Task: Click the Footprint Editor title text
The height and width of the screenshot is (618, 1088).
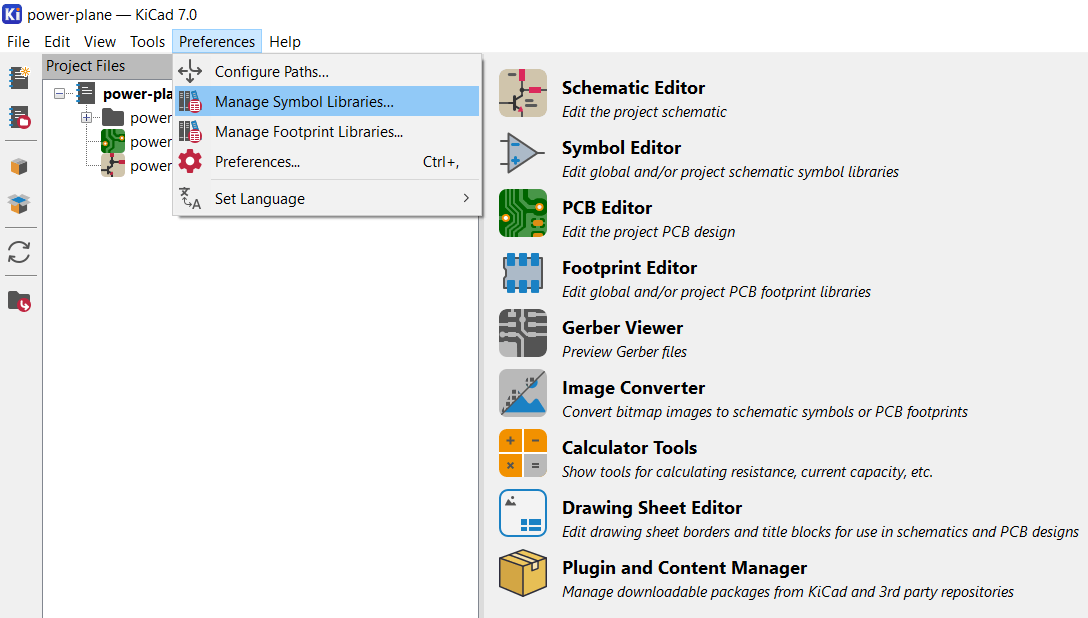Action: tap(629, 268)
